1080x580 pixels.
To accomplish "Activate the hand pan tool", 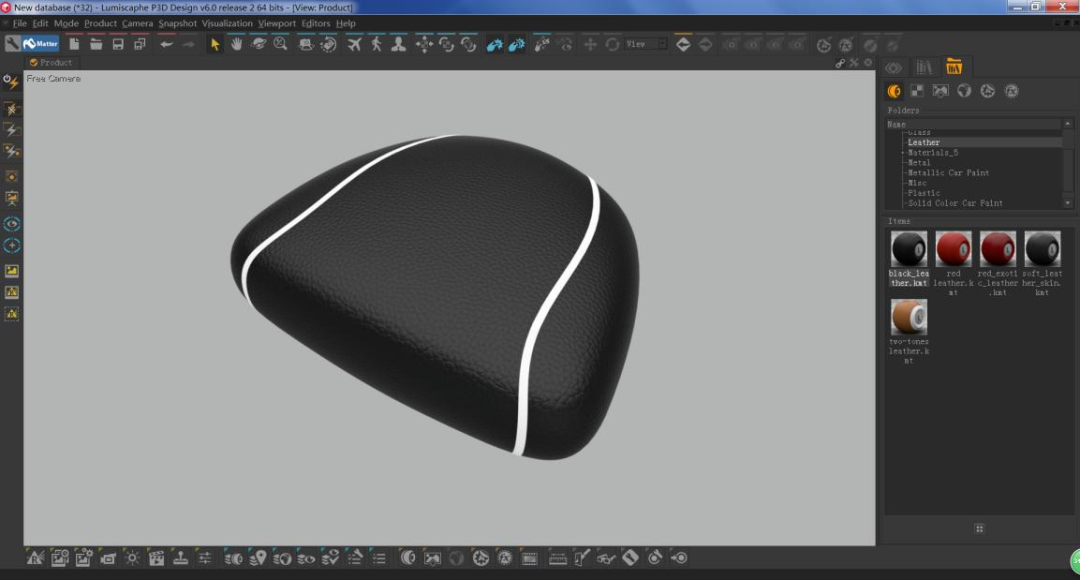I will [x=237, y=44].
